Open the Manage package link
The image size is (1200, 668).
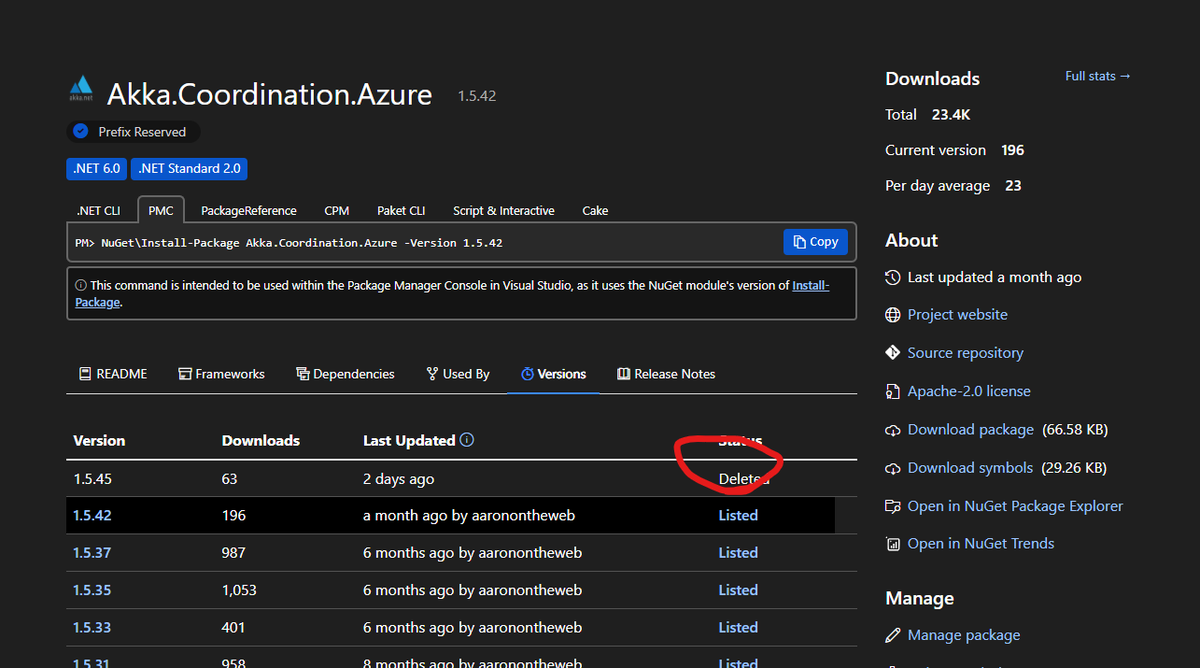tap(964, 635)
